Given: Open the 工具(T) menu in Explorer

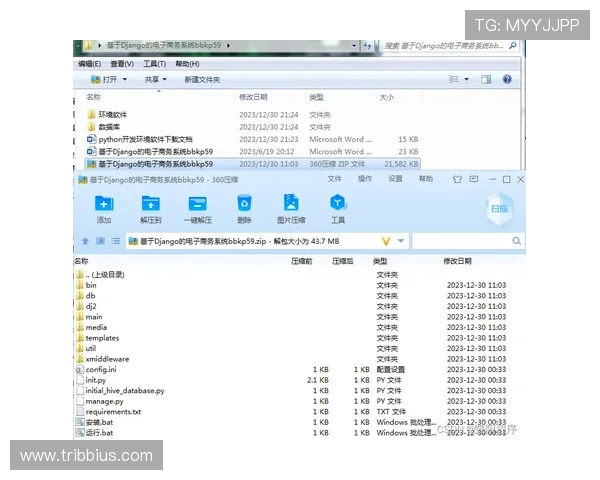Looking at the screenshot, I should pyautogui.click(x=155, y=64).
